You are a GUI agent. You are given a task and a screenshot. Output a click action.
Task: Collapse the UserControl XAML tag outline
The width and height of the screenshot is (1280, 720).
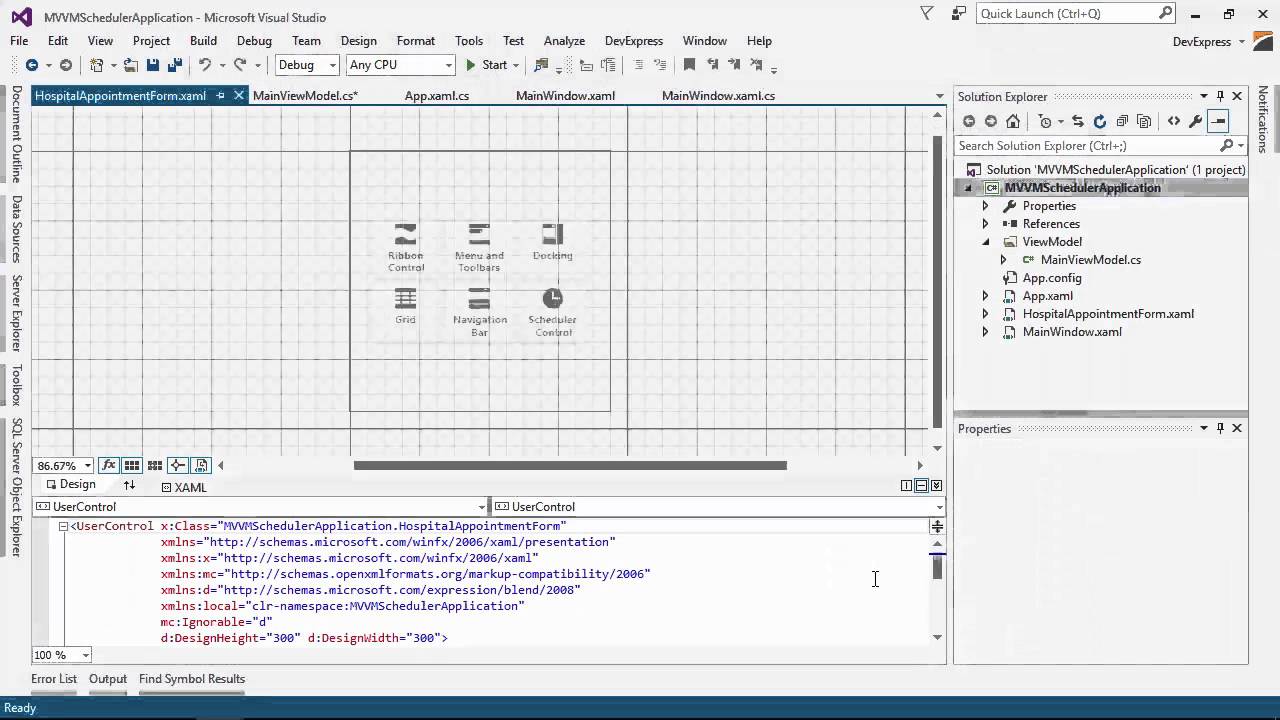[x=62, y=526]
